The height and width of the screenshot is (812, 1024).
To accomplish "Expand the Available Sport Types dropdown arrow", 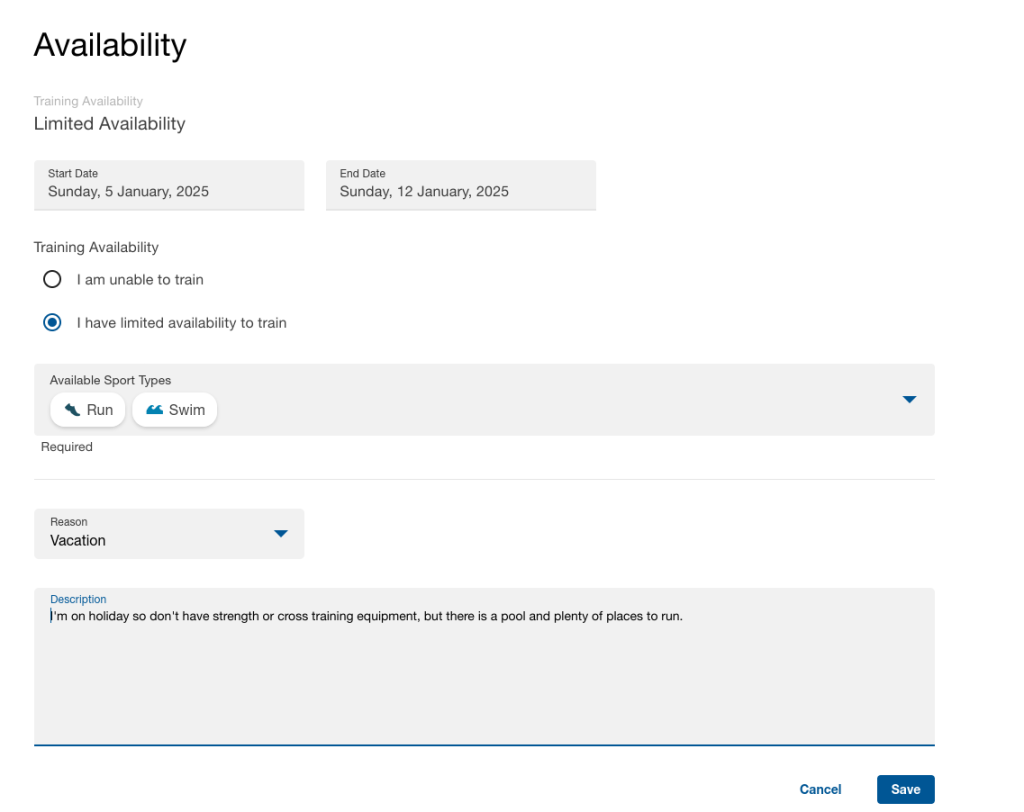I will point(908,400).
